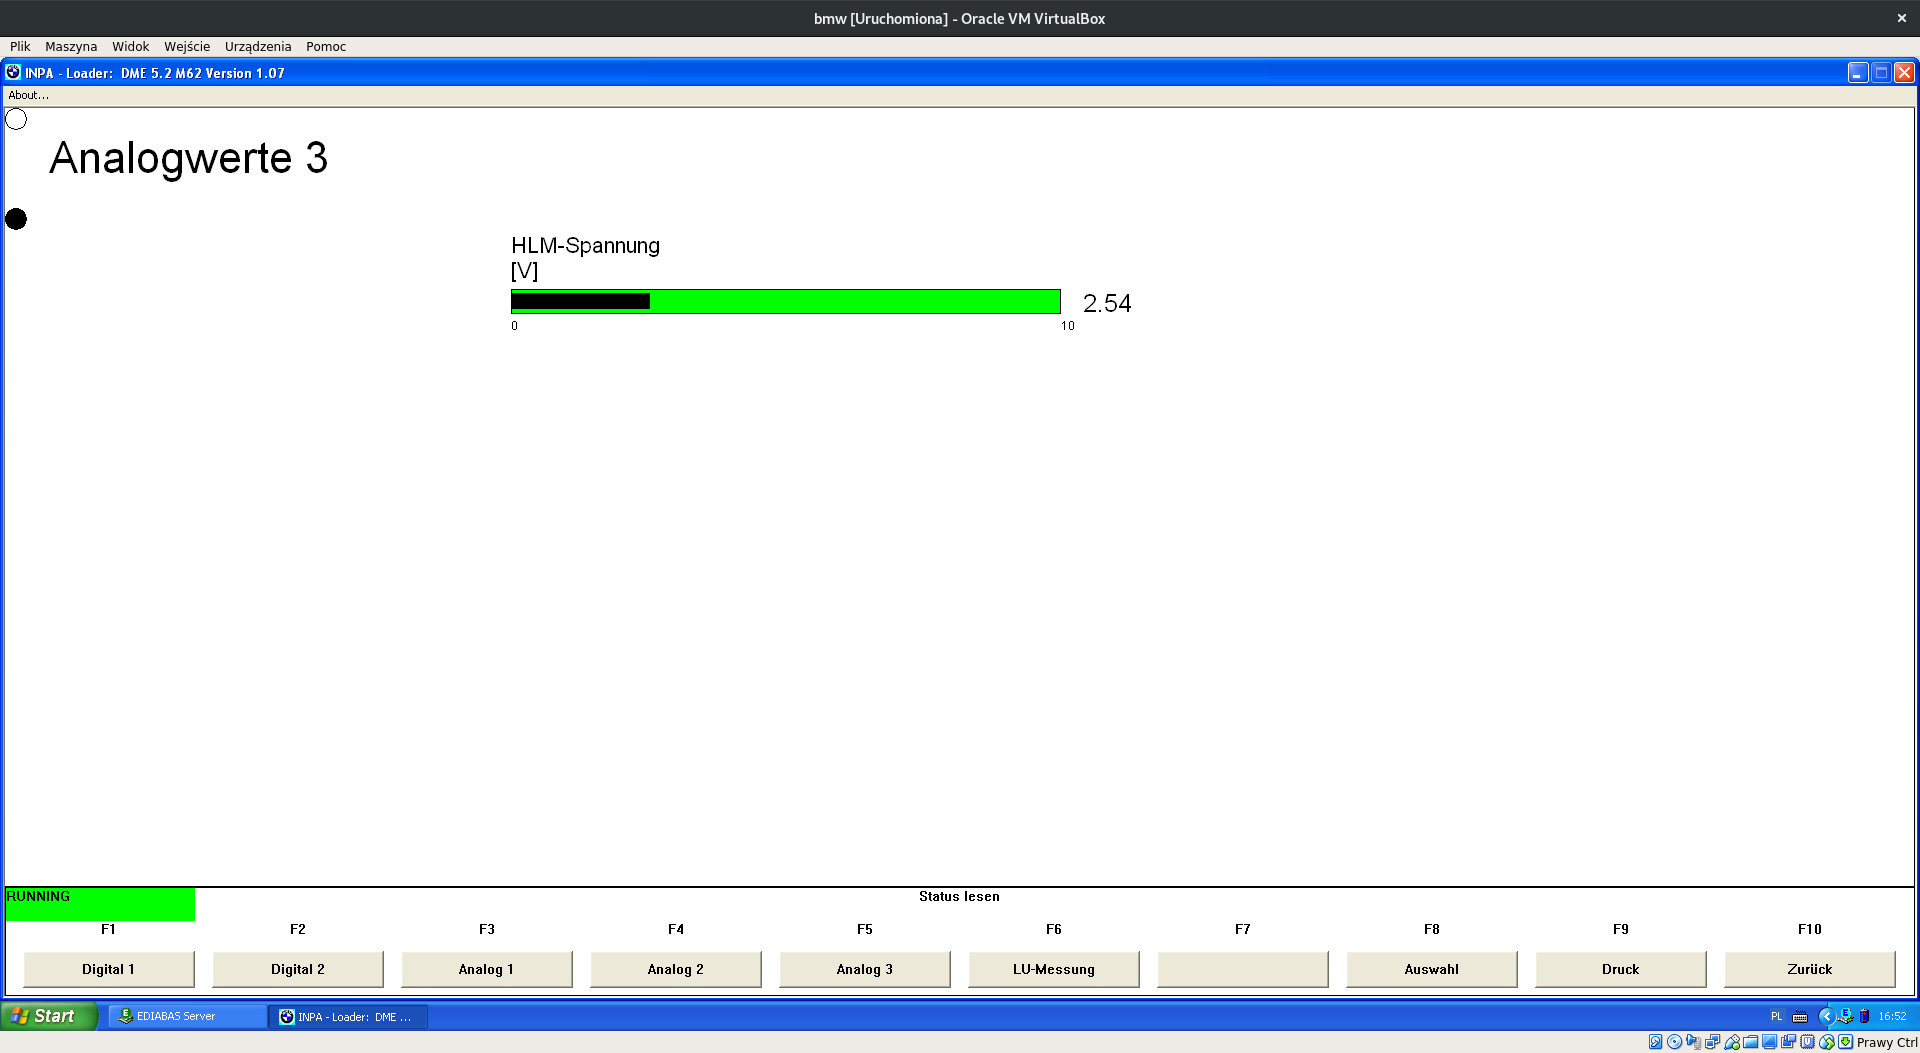Click the Zurück button
Image resolution: width=1920 pixels, height=1053 pixels.
pos(1809,969)
